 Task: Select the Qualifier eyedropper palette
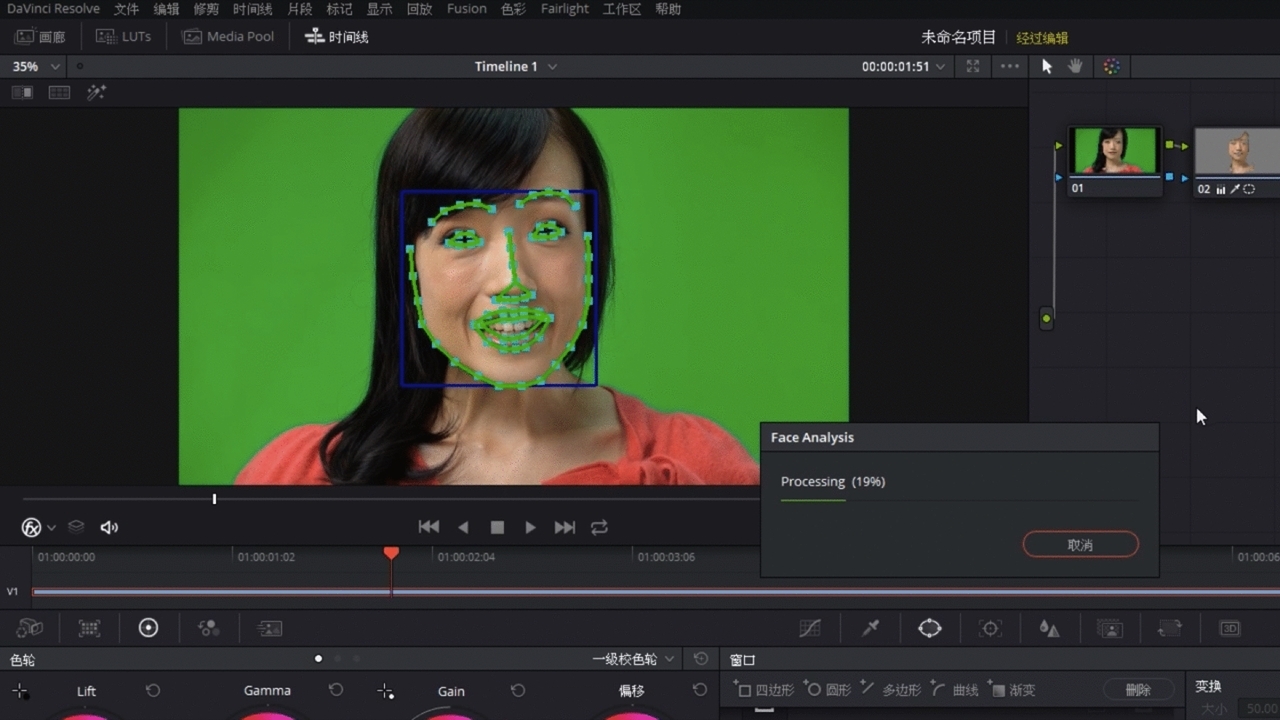871,628
